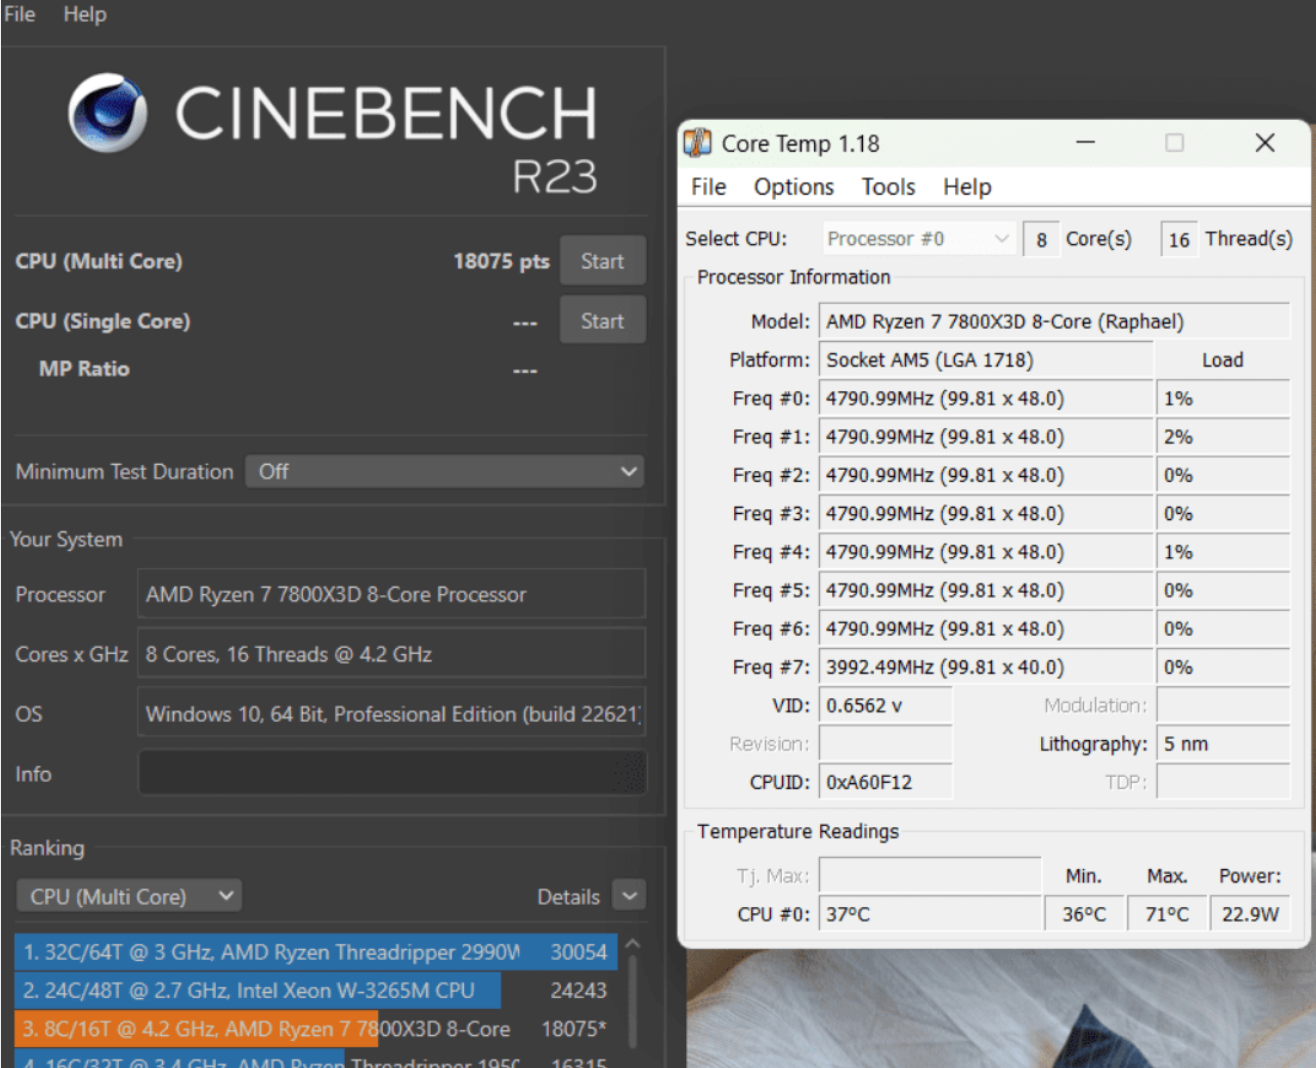The image size is (1316, 1068).
Task: Click the Freq #4 frequency value
Action: pyautogui.click(x=986, y=552)
